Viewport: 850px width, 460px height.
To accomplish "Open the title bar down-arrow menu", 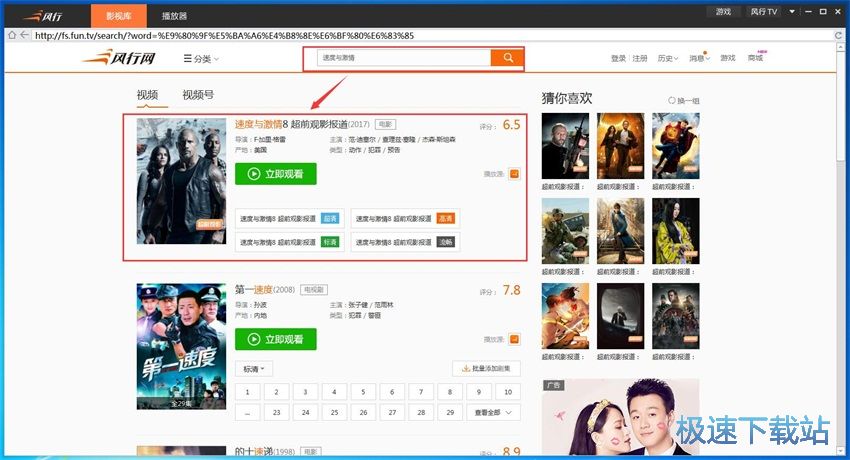I will [x=791, y=11].
